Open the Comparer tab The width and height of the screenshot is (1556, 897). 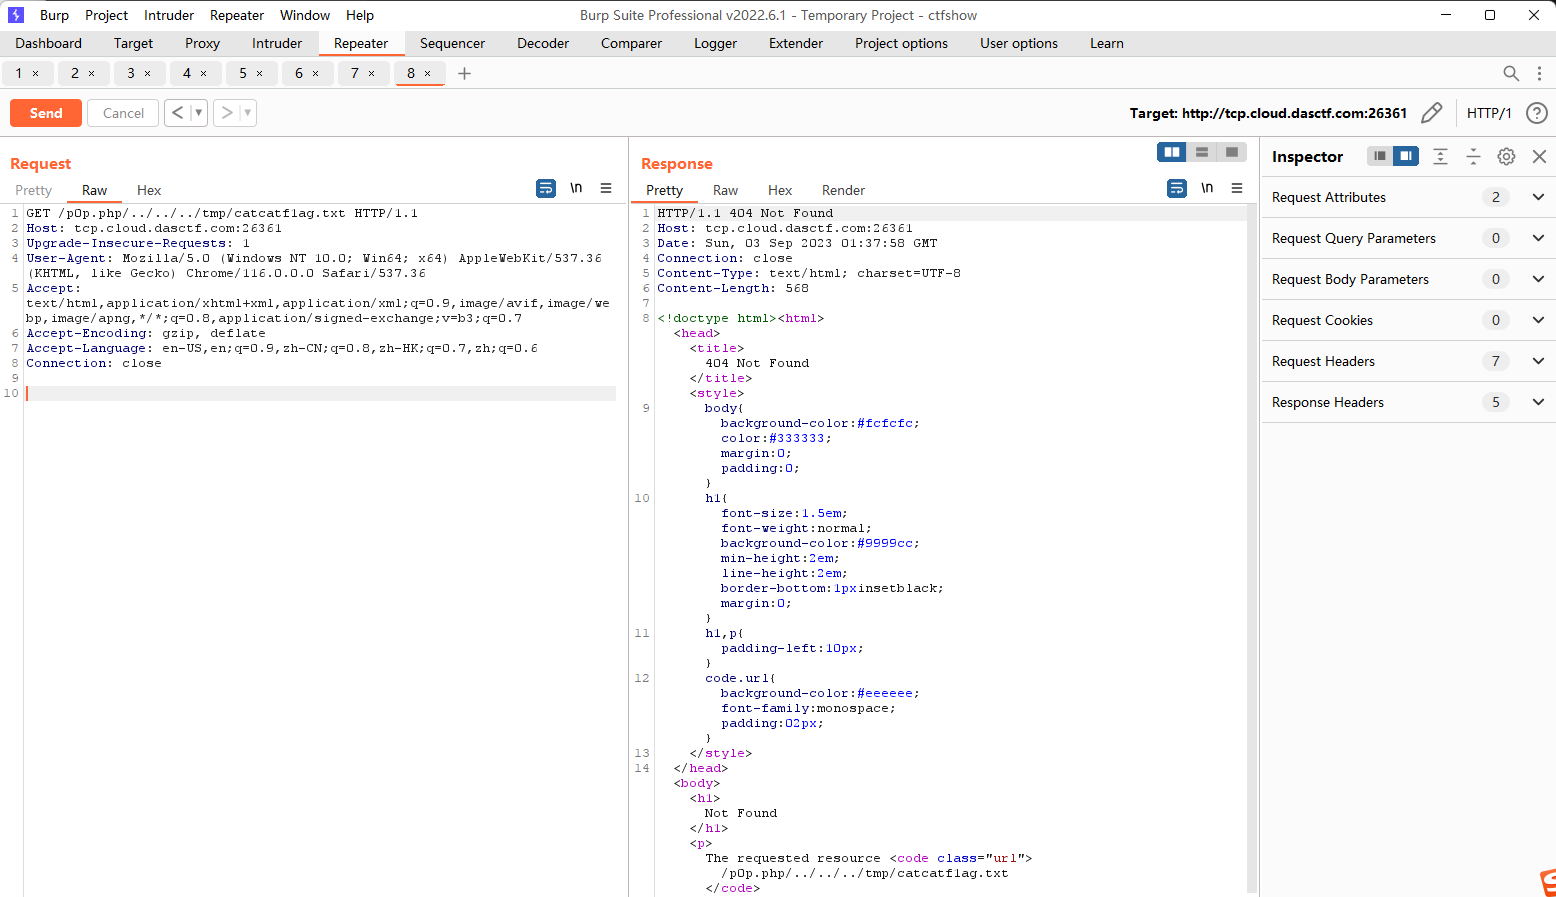pos(631,43)
